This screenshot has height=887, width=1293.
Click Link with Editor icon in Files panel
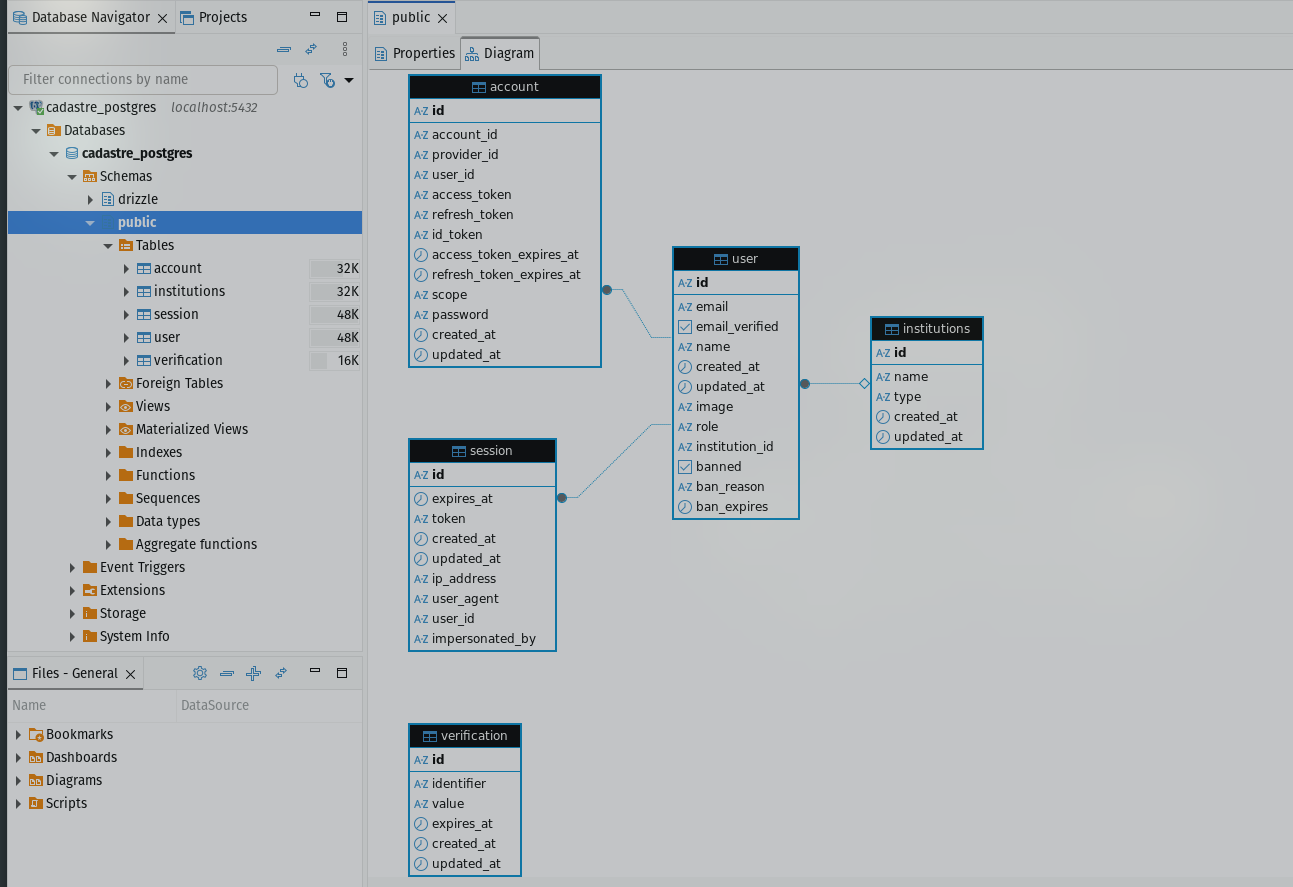click(x=281, y=673)
